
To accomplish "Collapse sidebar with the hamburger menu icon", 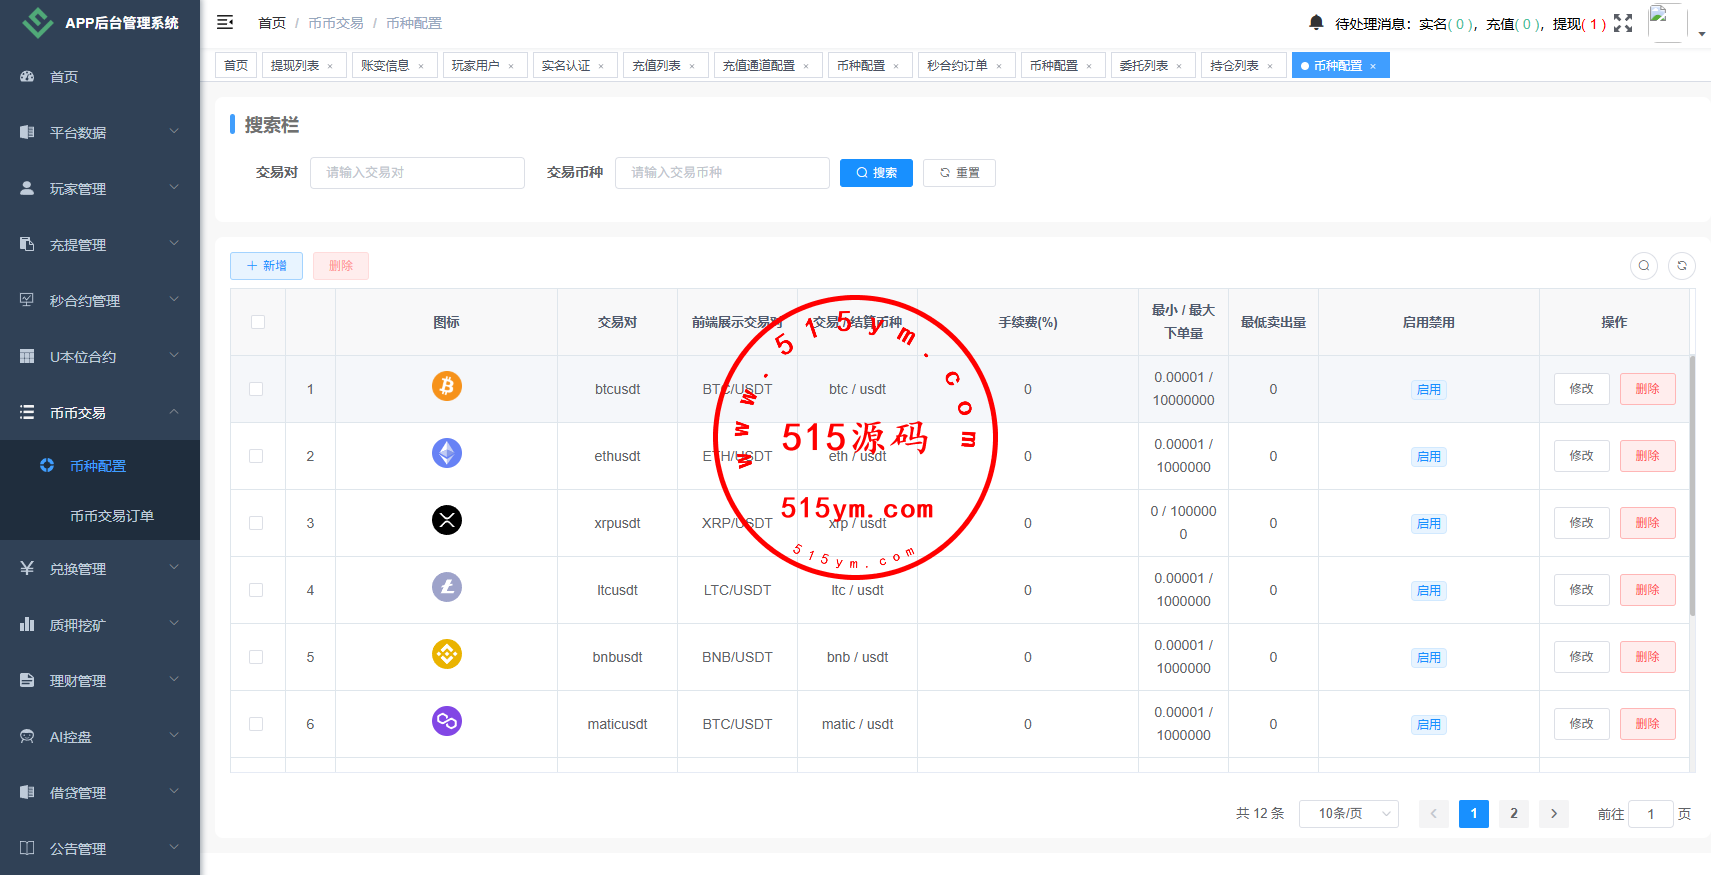I will click(225, 22).
